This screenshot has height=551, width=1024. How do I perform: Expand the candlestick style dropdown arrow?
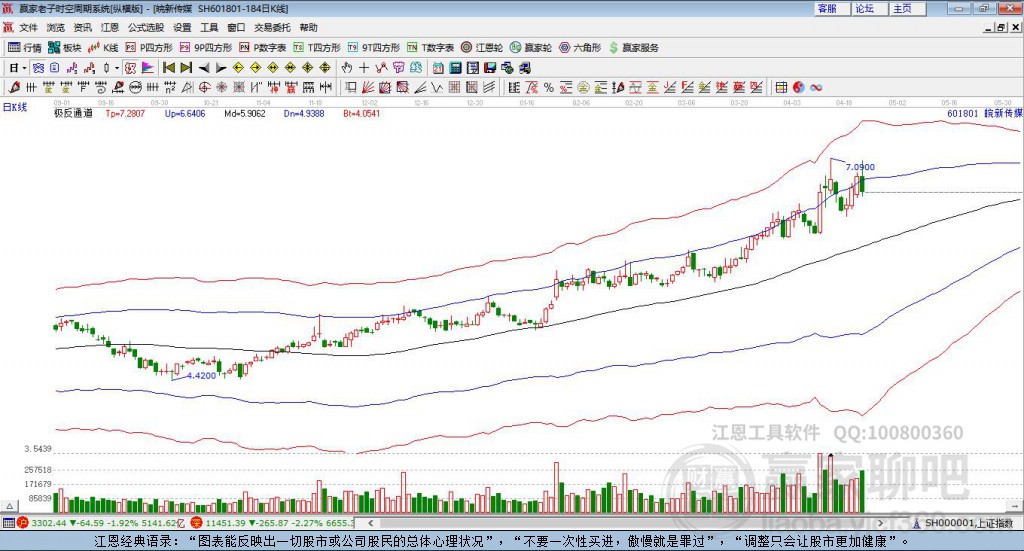tap(117, 68)
